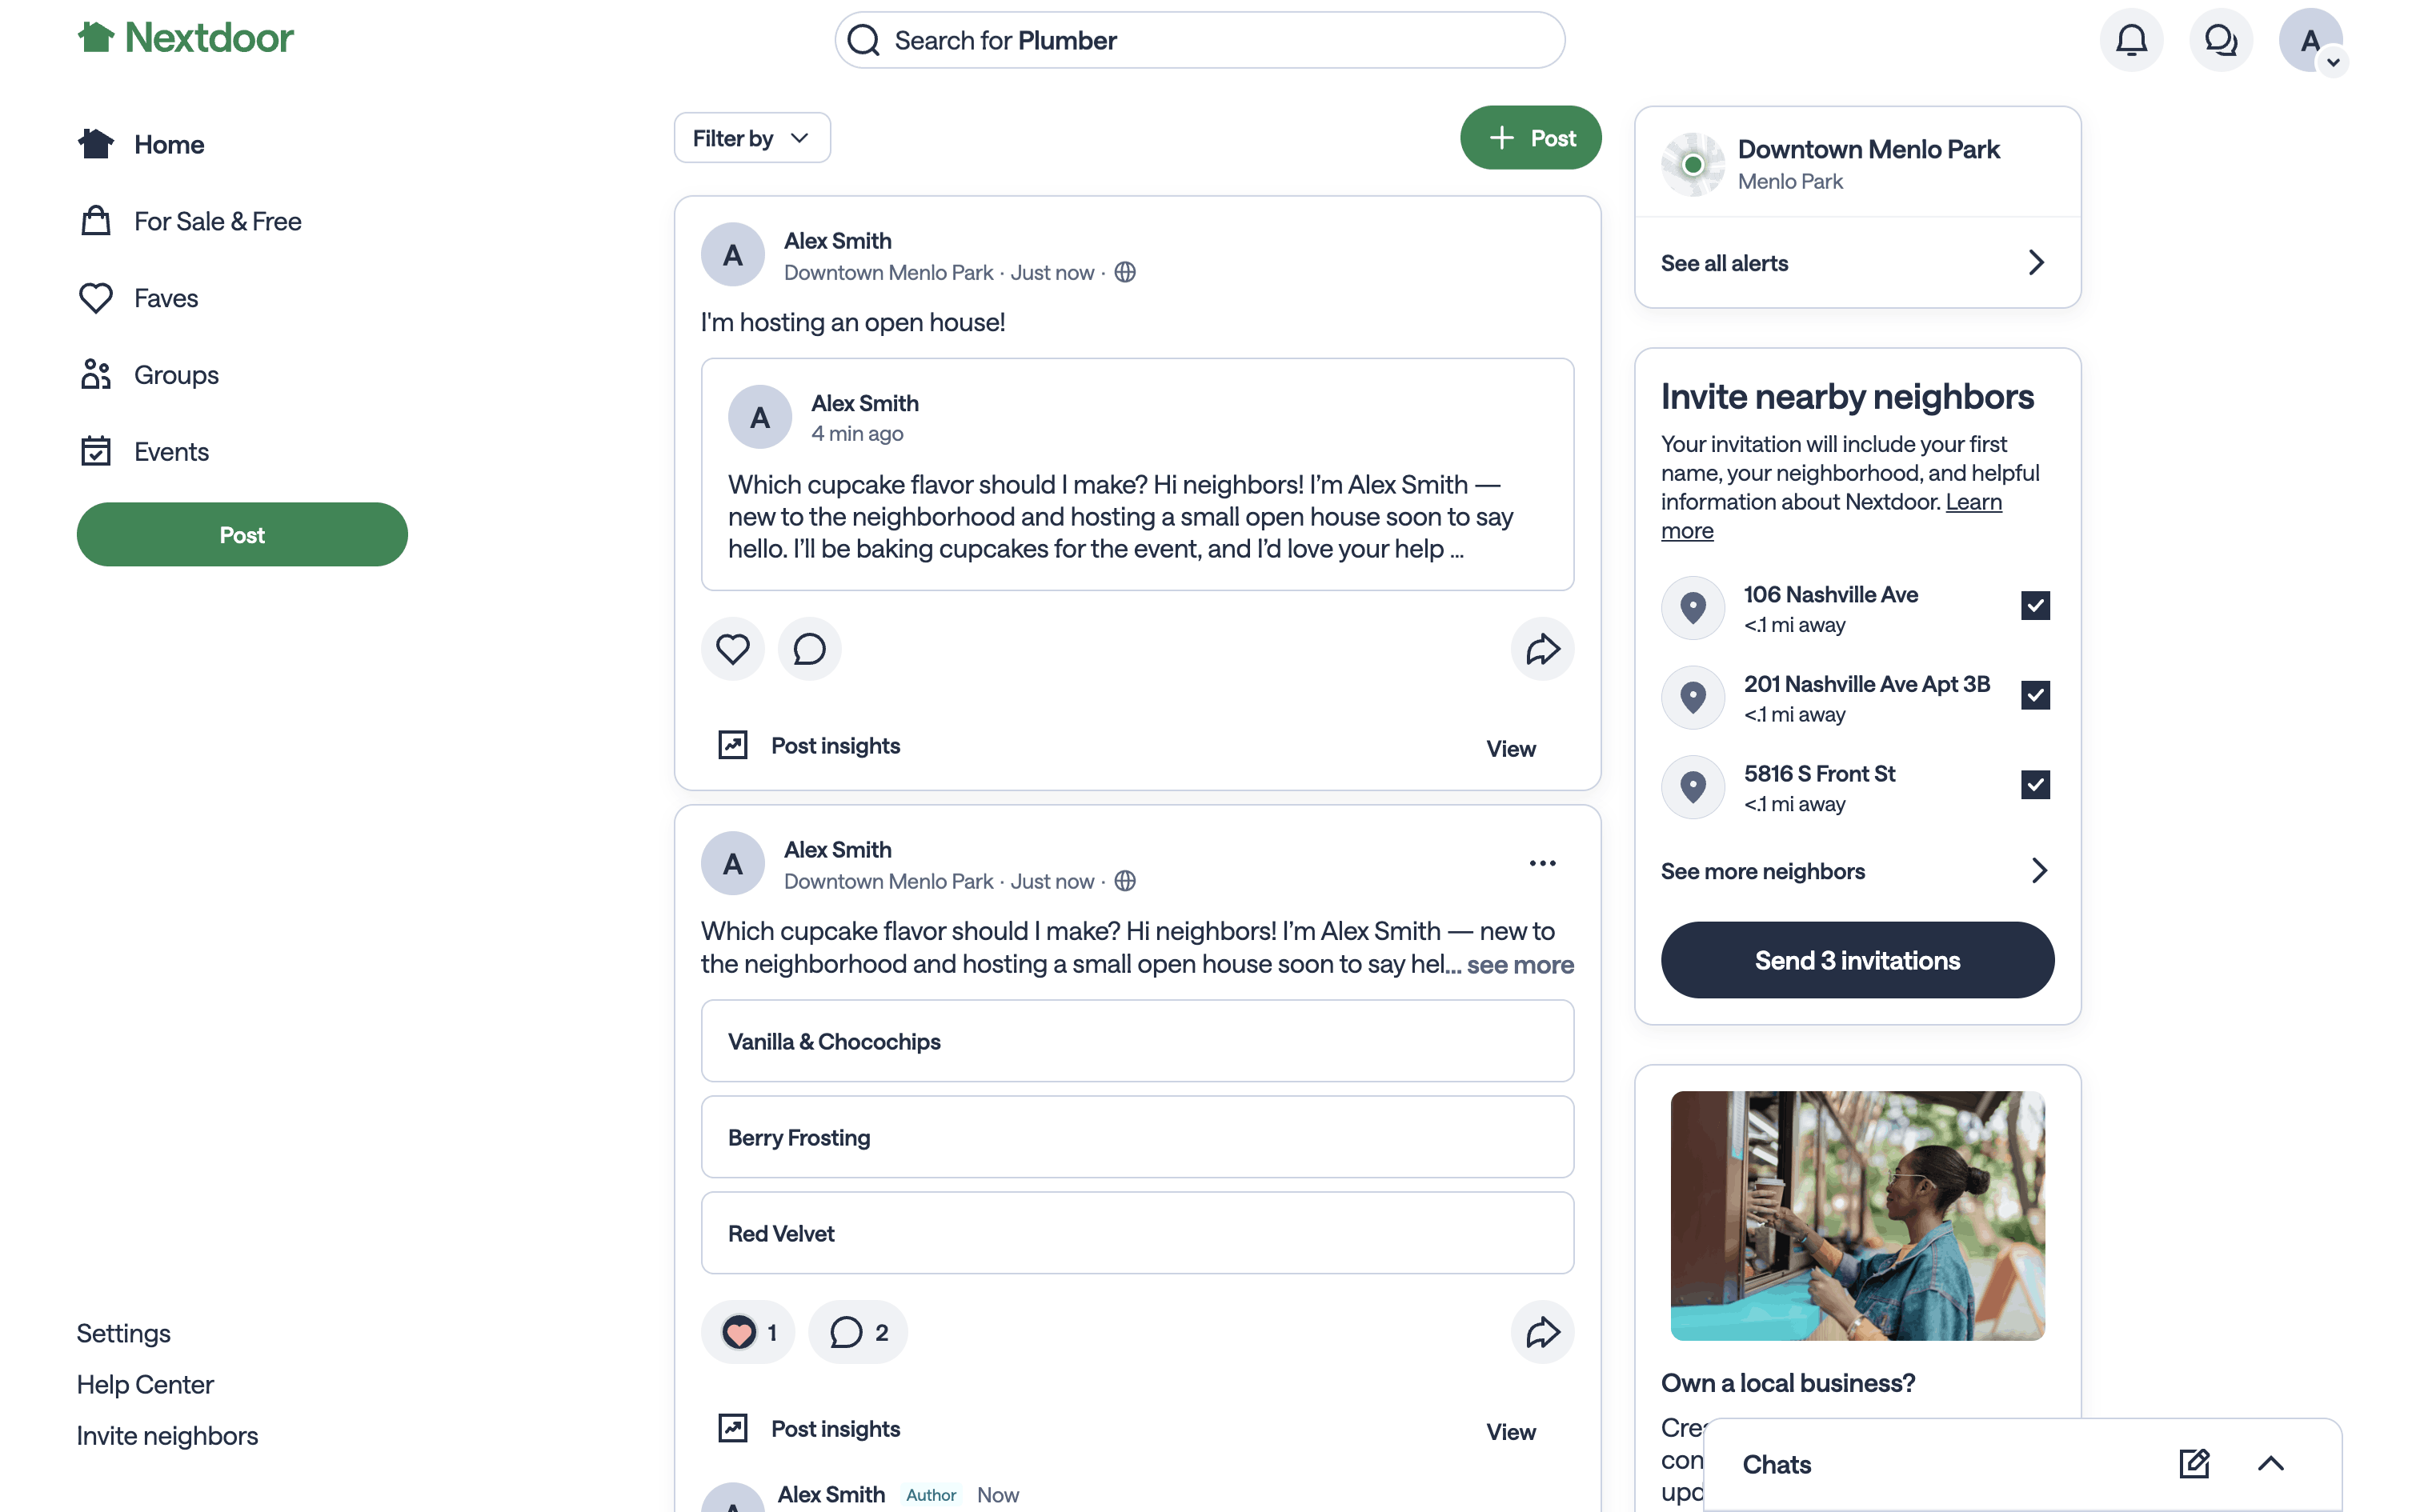Screen dimensions: 2420x1512
Task: Deselect the 5816 S Front St checkbox
Action: tap(2035, 785)
